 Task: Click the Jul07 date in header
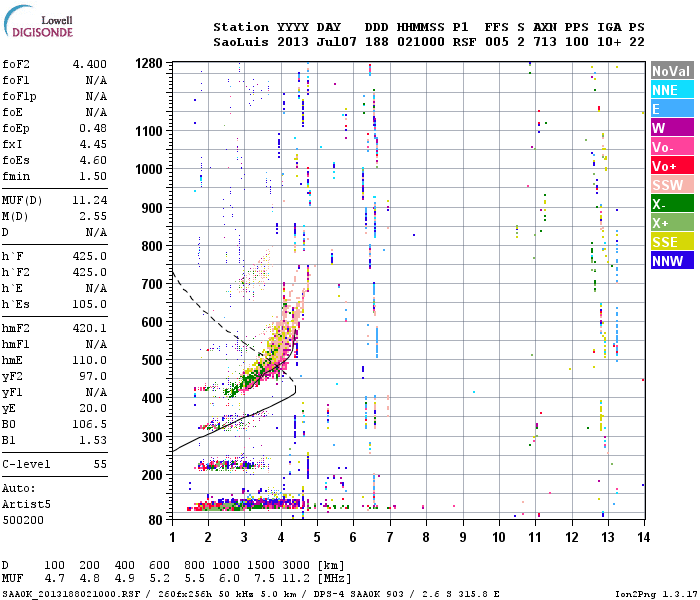[337, 42]
